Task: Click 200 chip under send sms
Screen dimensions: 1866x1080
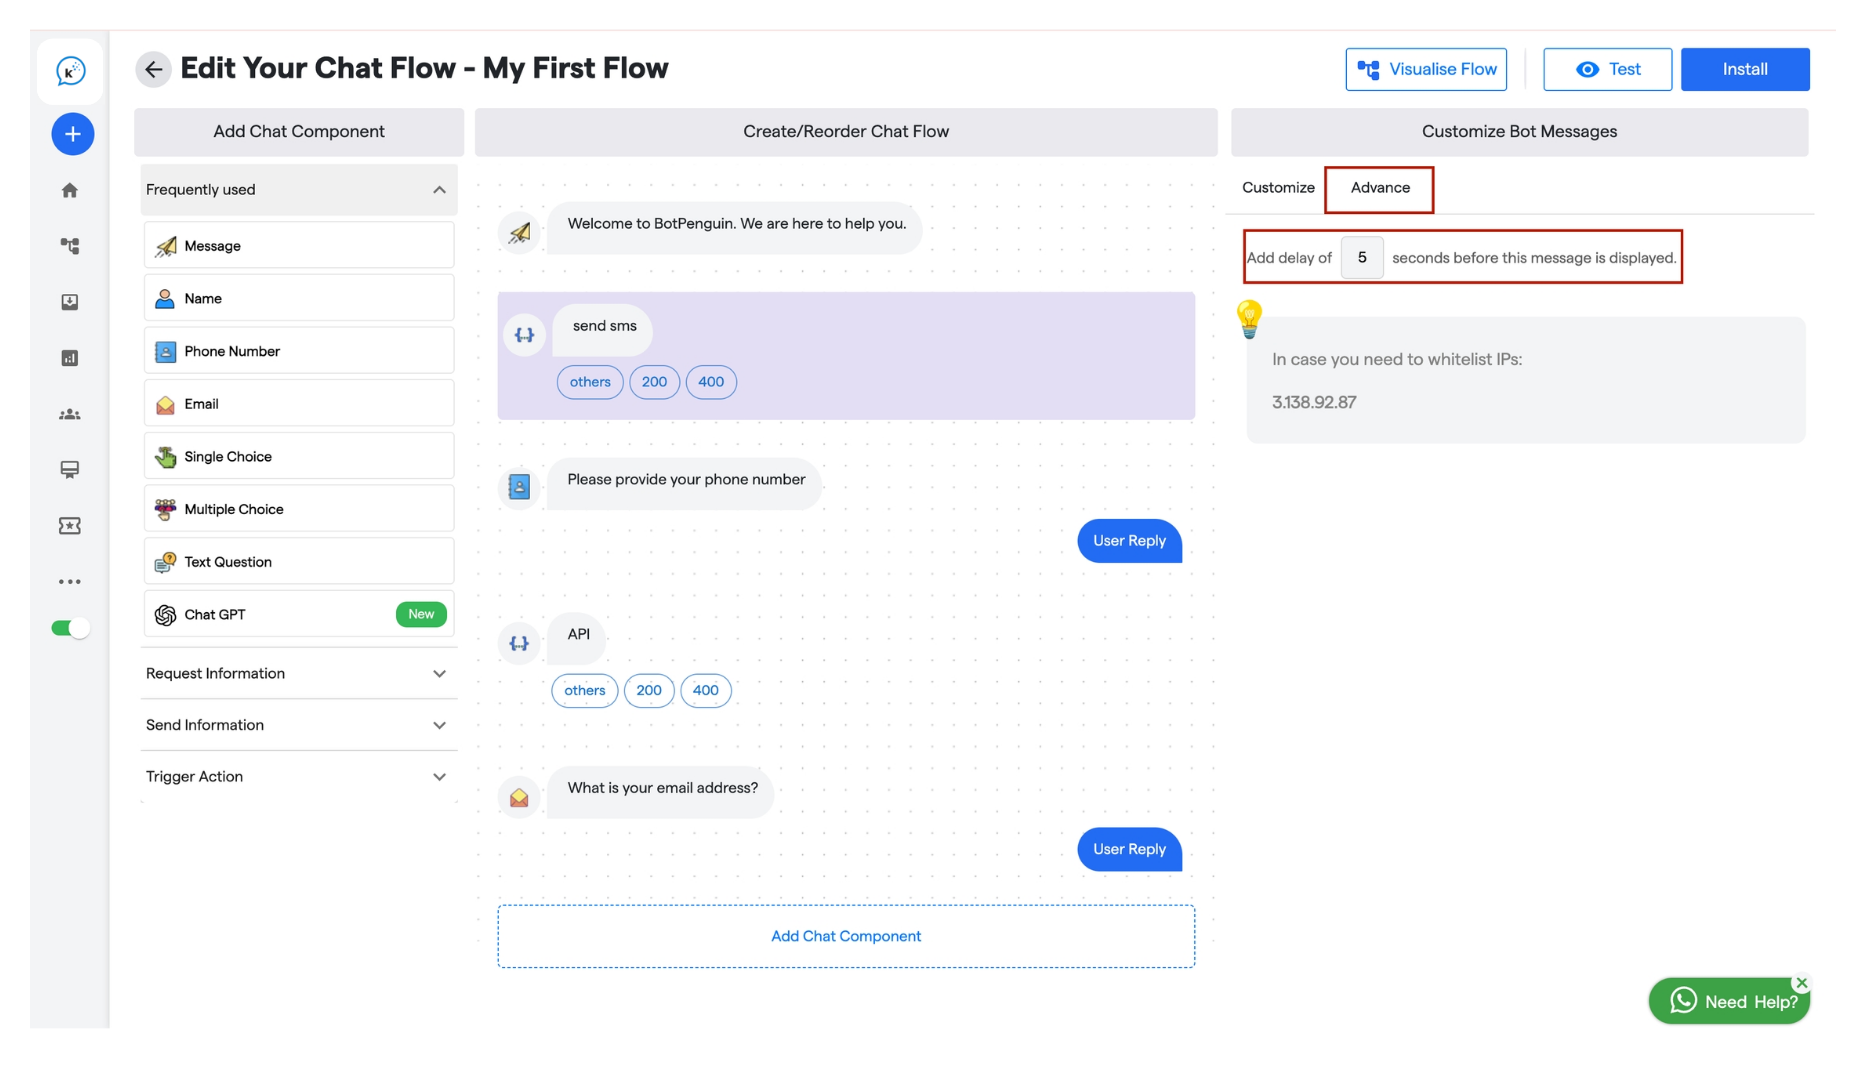Action: (x=654, y=382)
